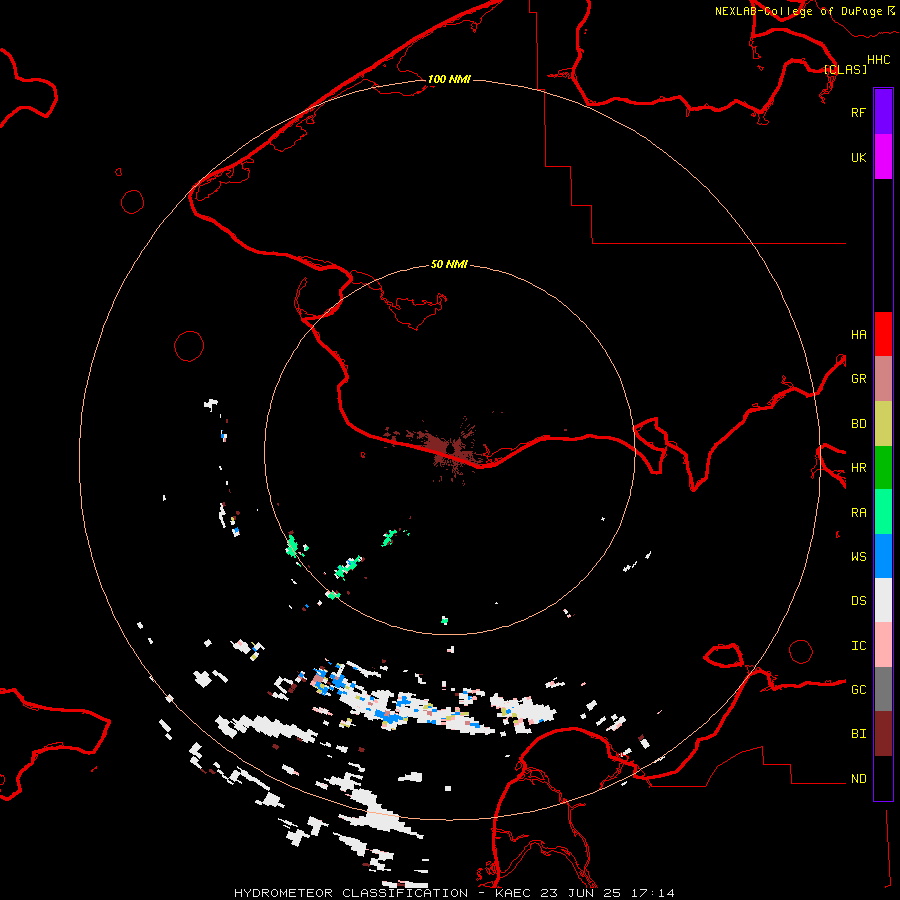Click the brown BI legend swatch
The image size is (900, 900).
tap(883, 734)
